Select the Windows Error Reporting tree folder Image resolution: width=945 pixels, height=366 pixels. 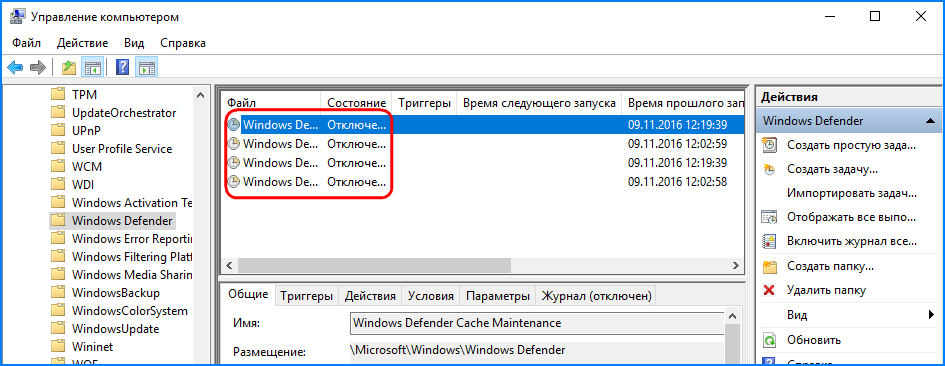click(132, 239)
